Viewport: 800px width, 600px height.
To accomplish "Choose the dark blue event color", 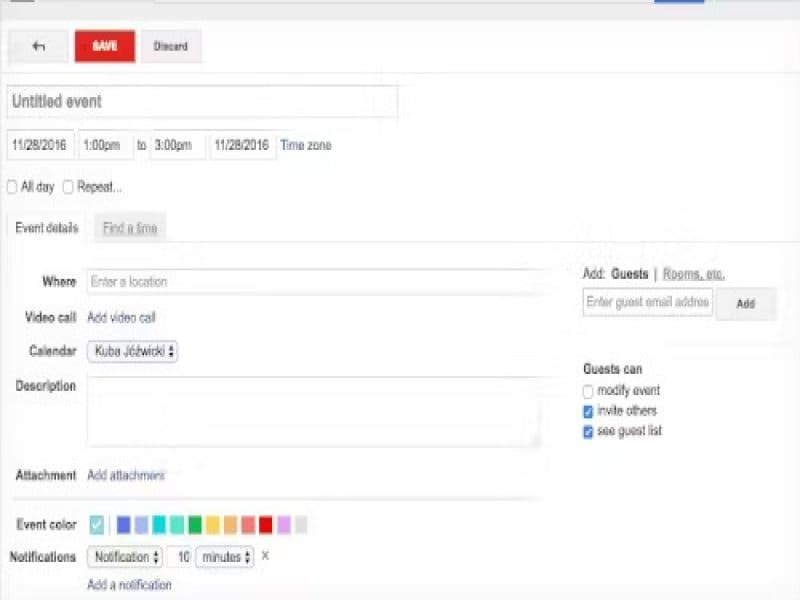I will point(123,524).
